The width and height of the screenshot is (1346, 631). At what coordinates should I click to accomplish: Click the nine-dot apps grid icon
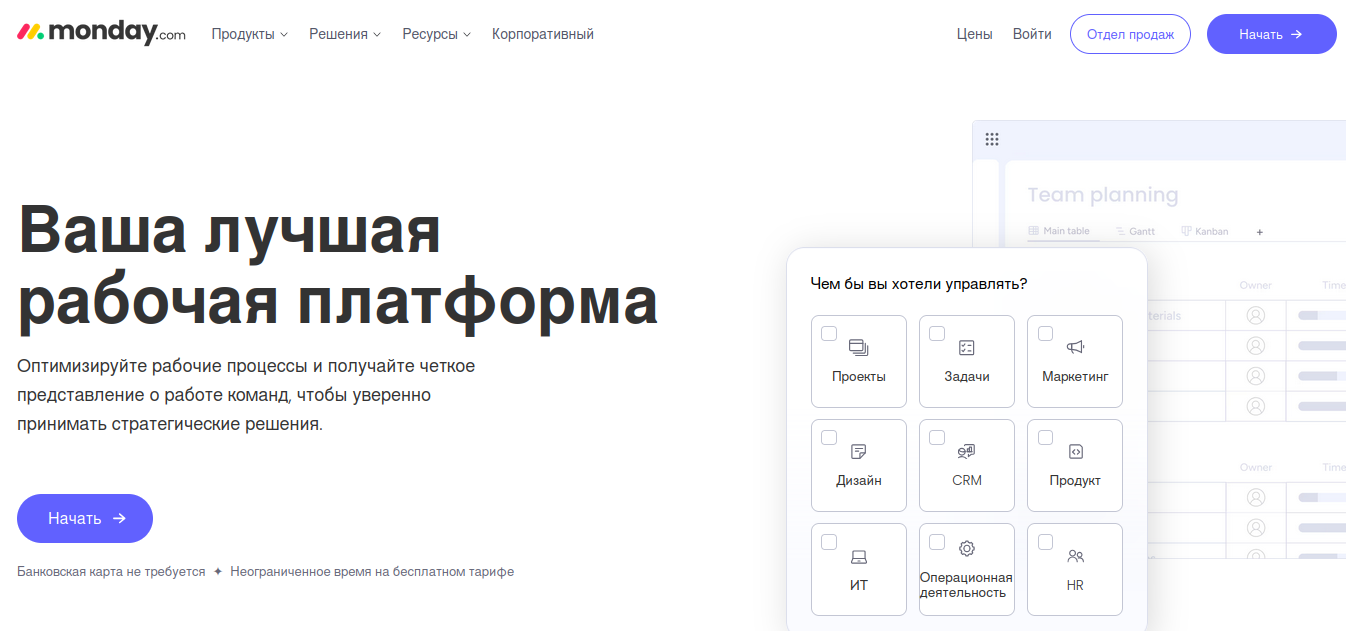click(x=992, y=139)
